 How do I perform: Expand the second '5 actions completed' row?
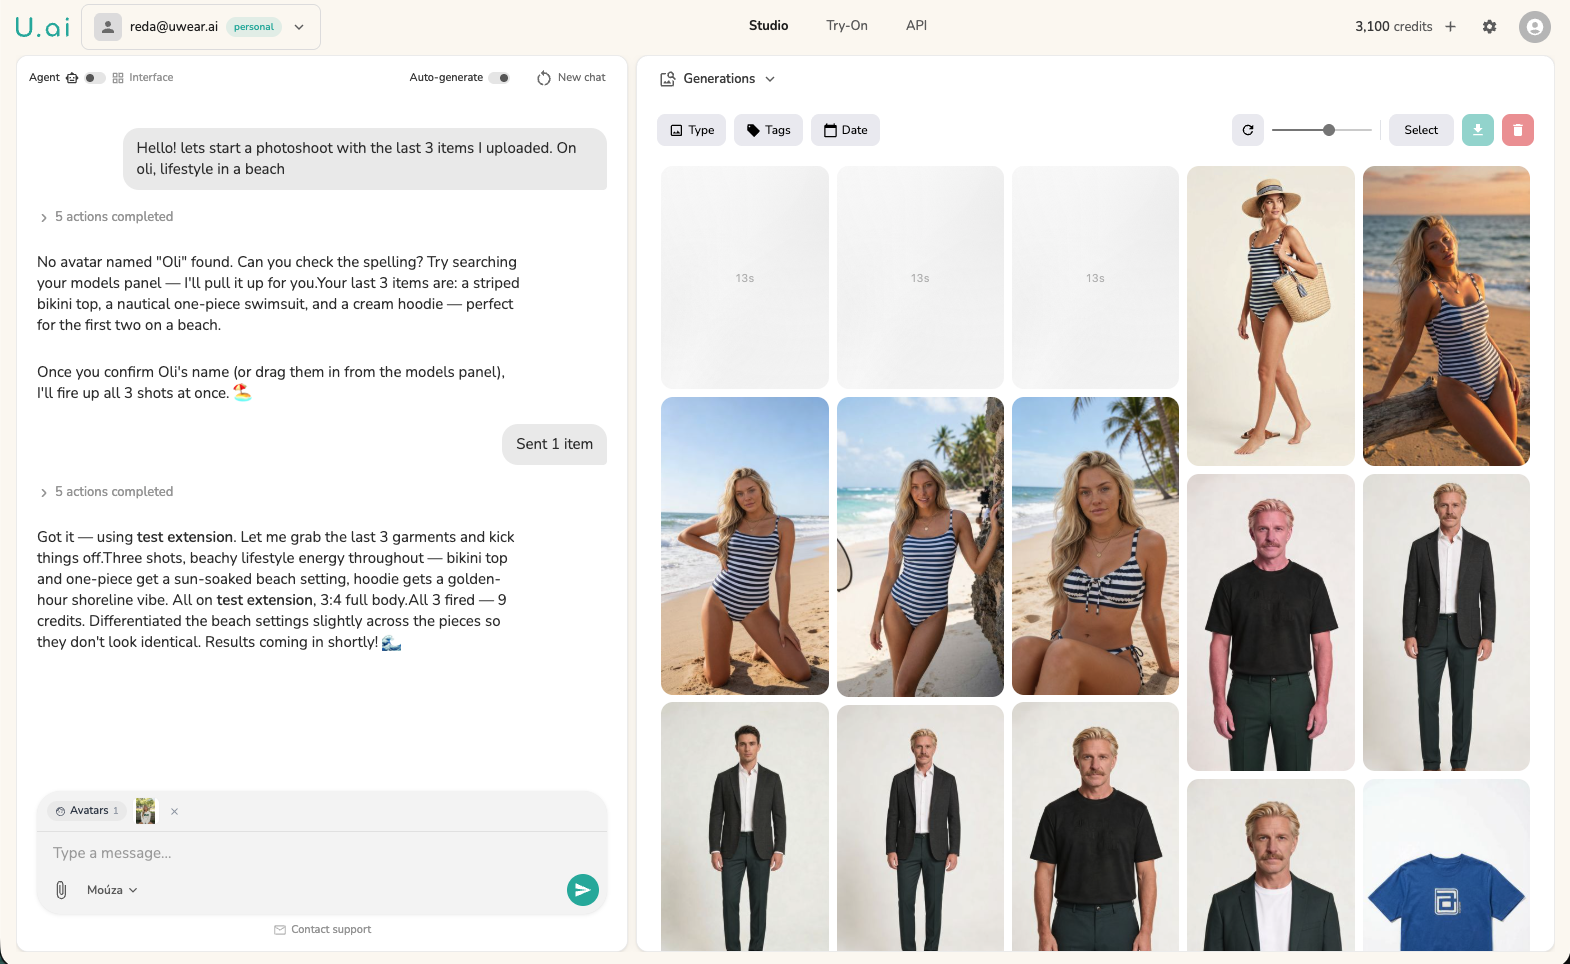click(x=106, y=492)
